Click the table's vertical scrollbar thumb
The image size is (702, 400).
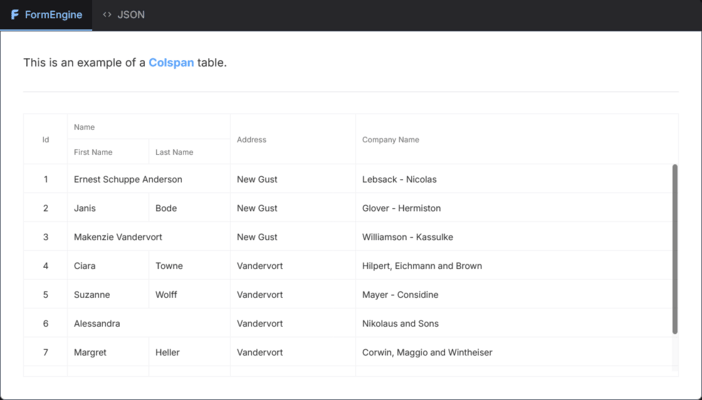coord(675,249)
